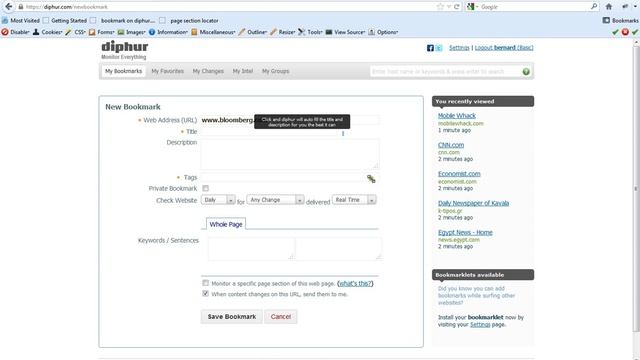
Task: Click the bookmark star in address bar
Action: click(x=440, y=7)
